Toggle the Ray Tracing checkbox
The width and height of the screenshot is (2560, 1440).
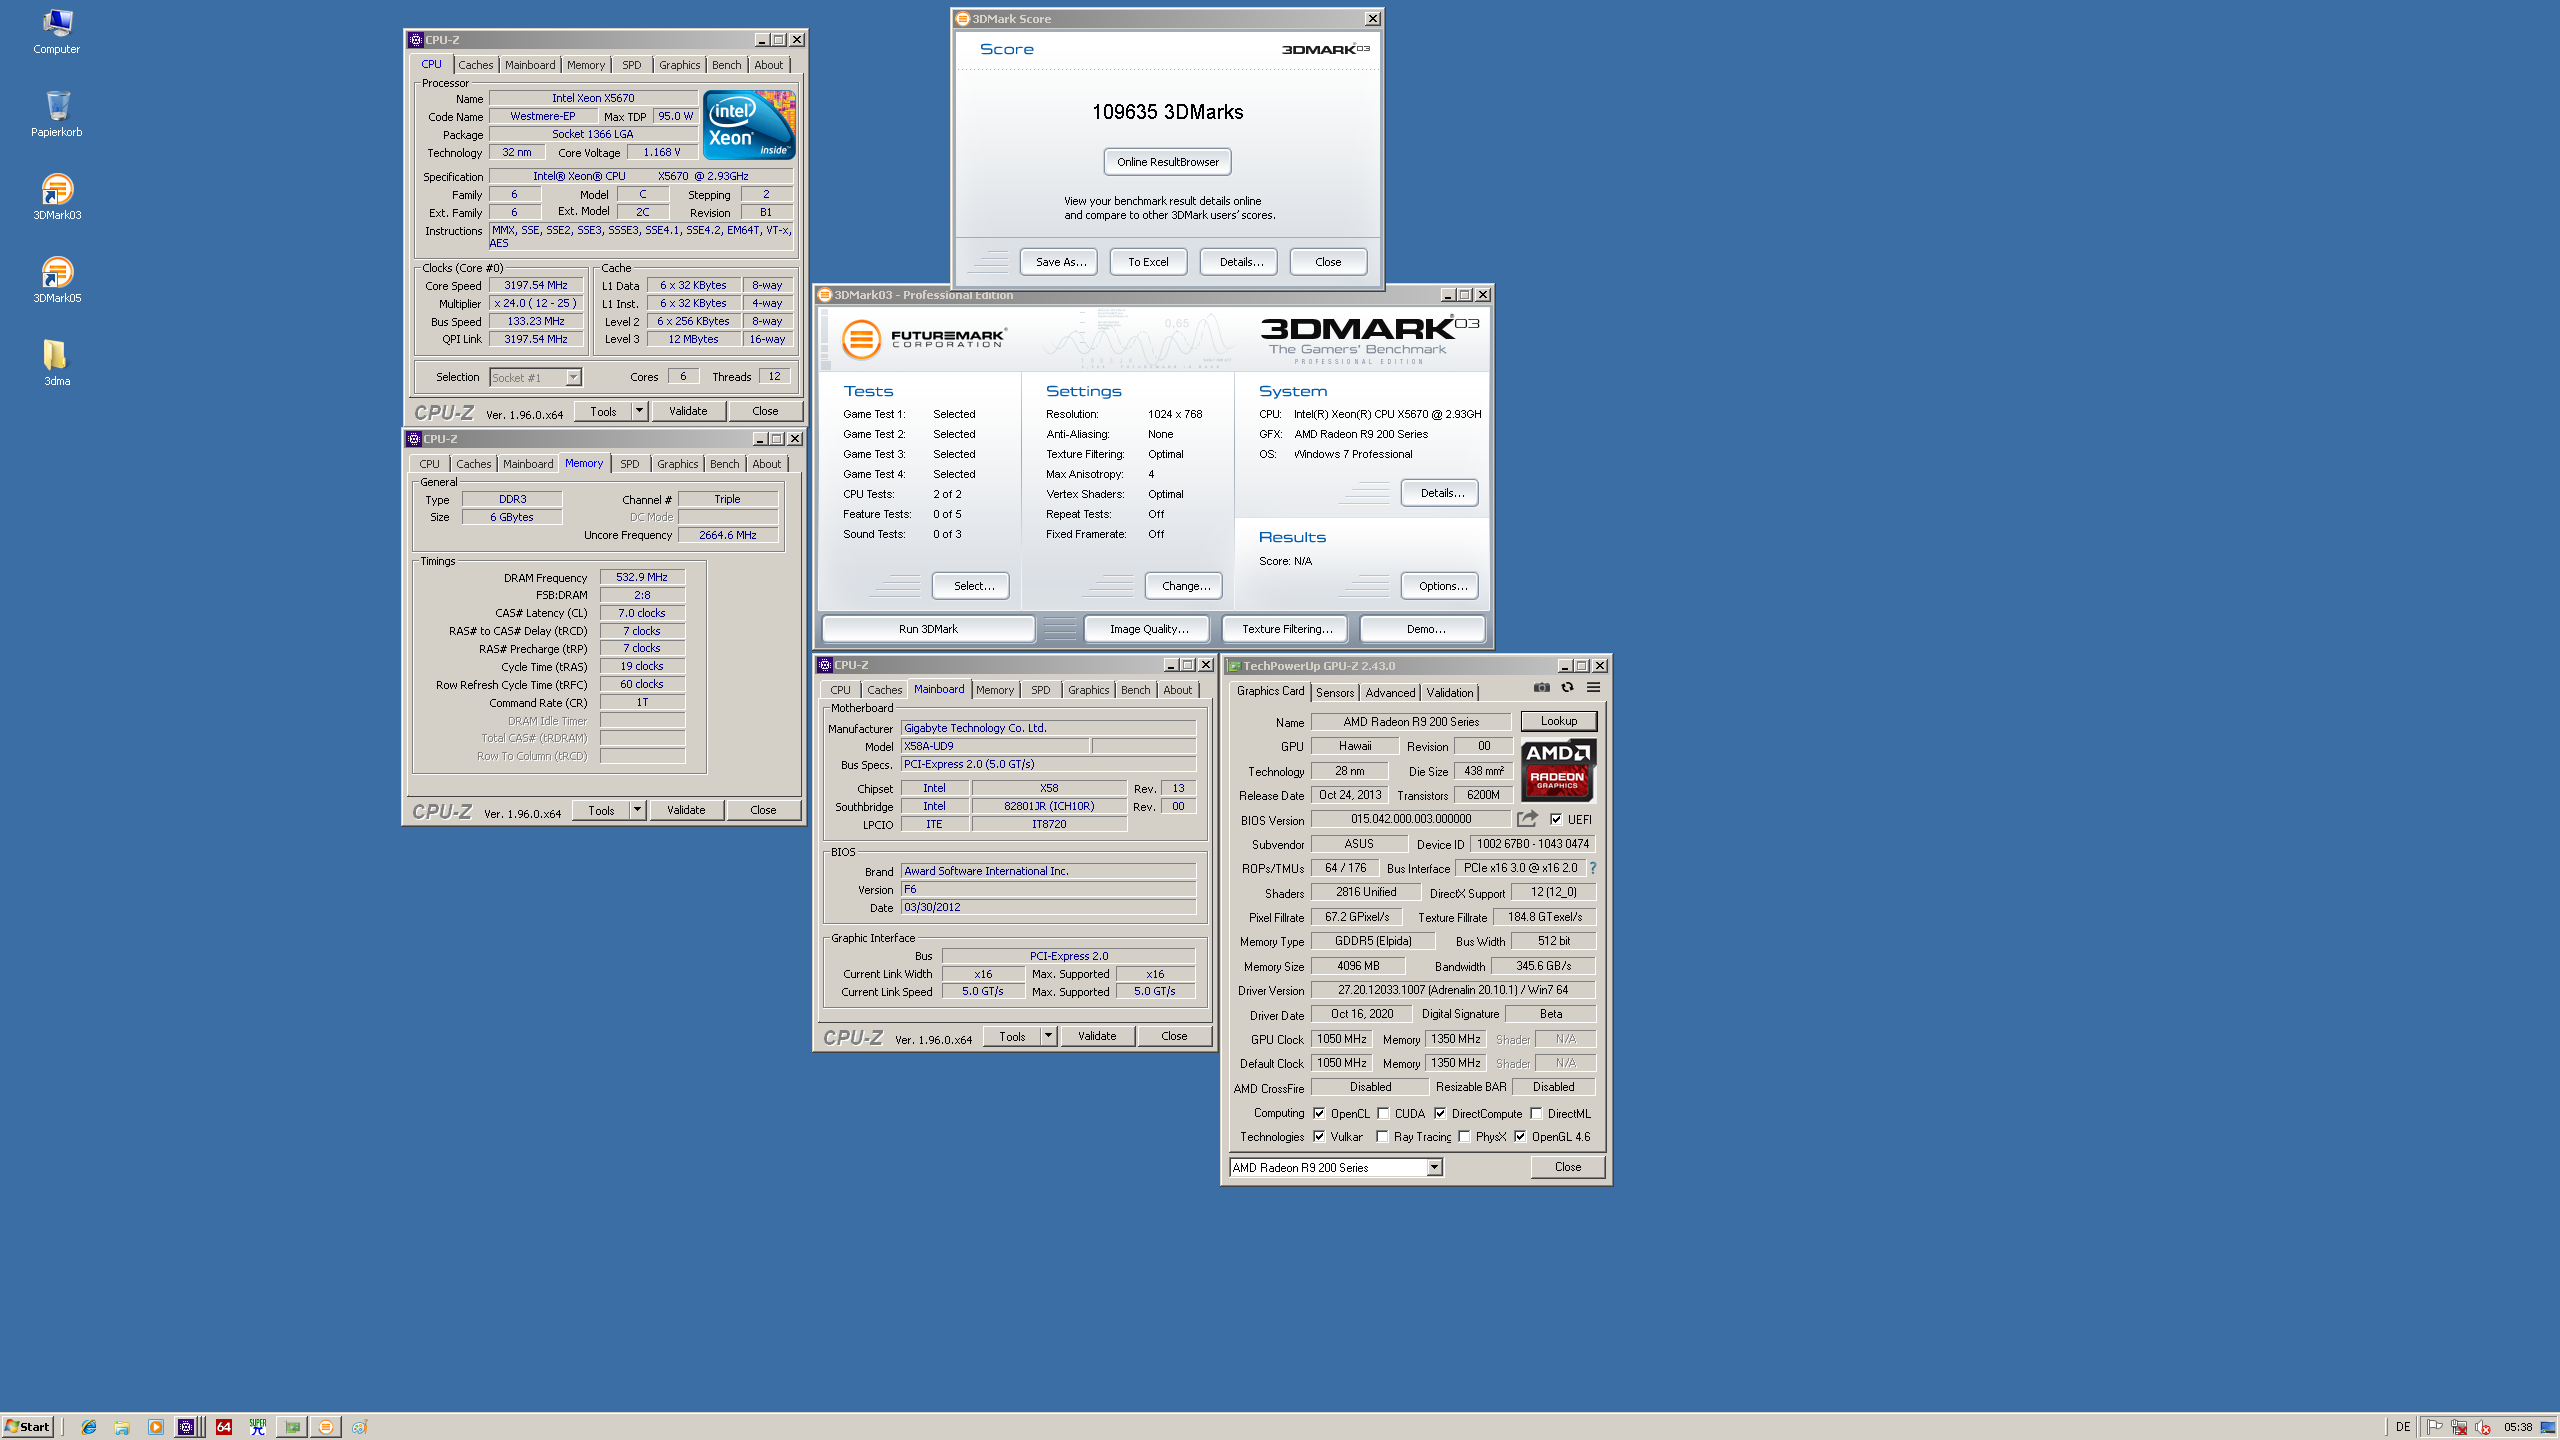pos(1382,1137)
